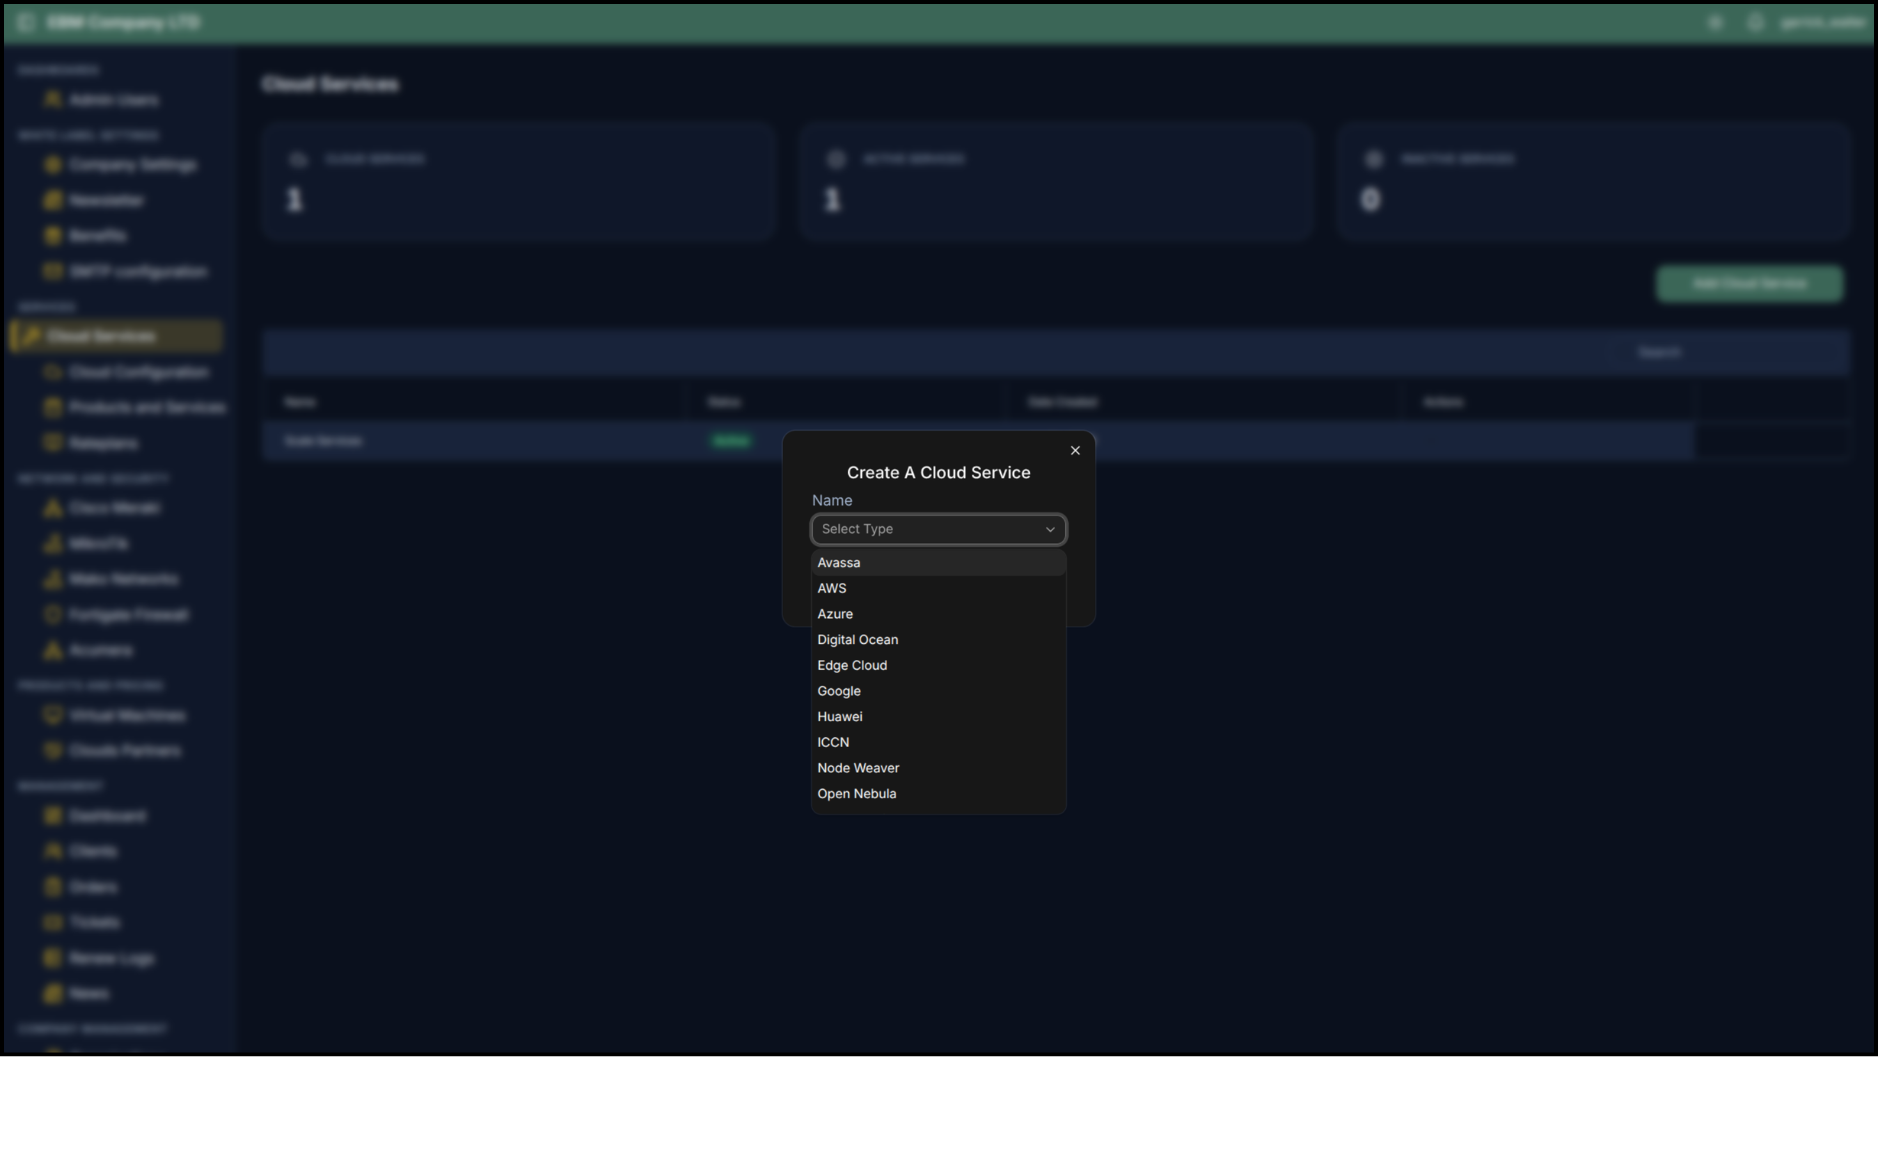Choose the Edge Cloud option
Image resolution: width=1878 pixels, height=1168 pixels.
tap(938, 666)
